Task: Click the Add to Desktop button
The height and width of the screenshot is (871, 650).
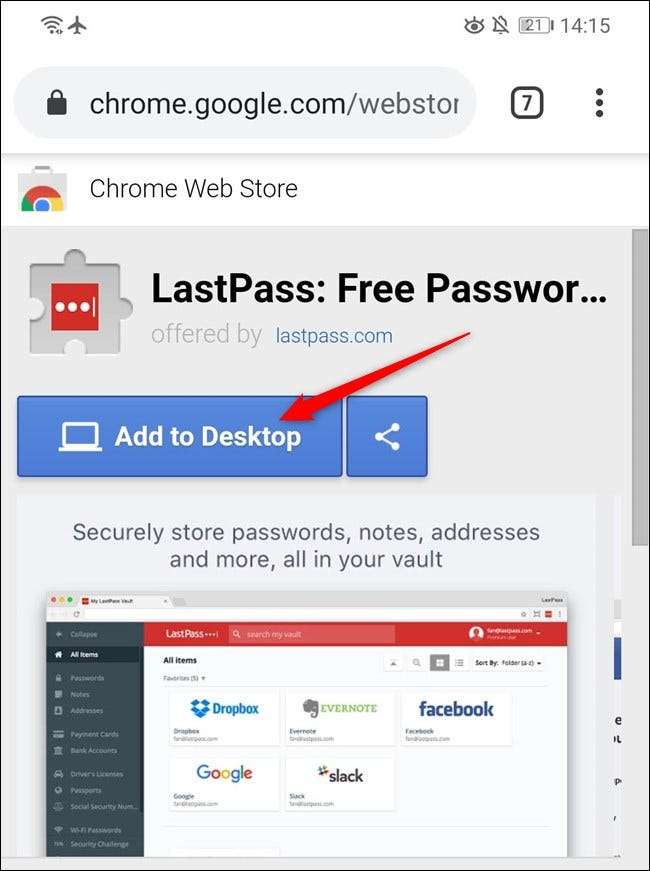Action: 179,436
